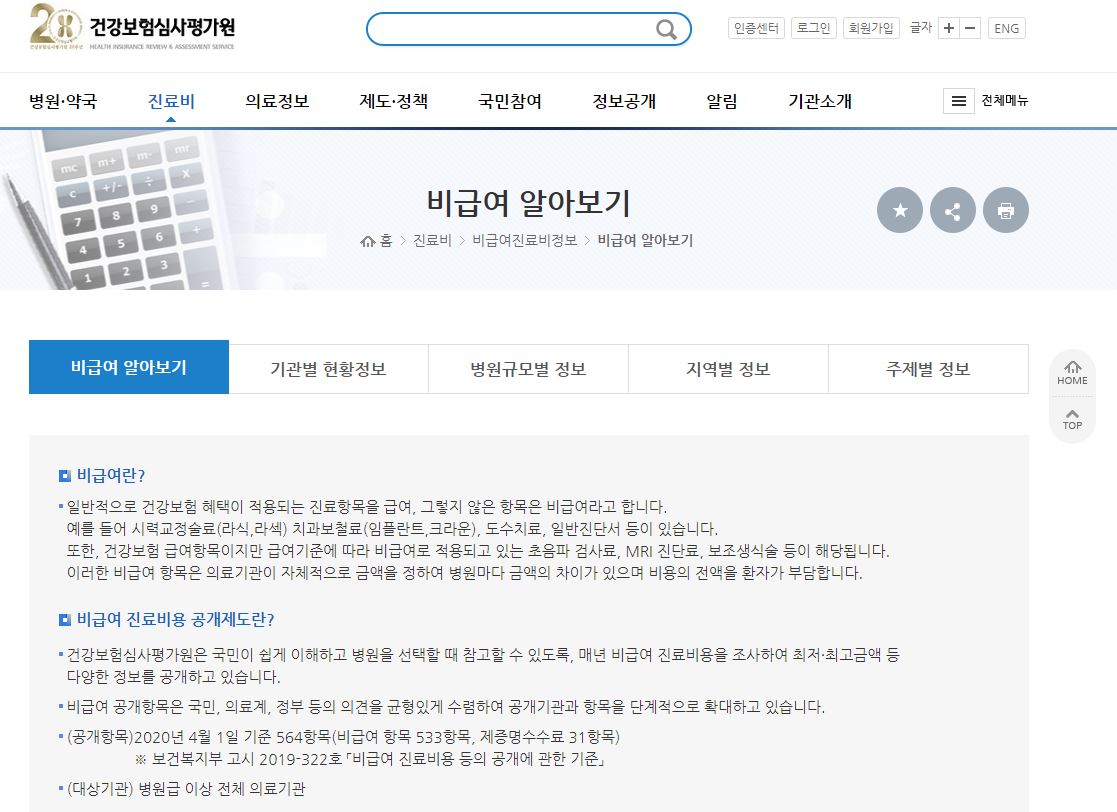
Task: Click the print icon
Action: (x=1004, y=210)
